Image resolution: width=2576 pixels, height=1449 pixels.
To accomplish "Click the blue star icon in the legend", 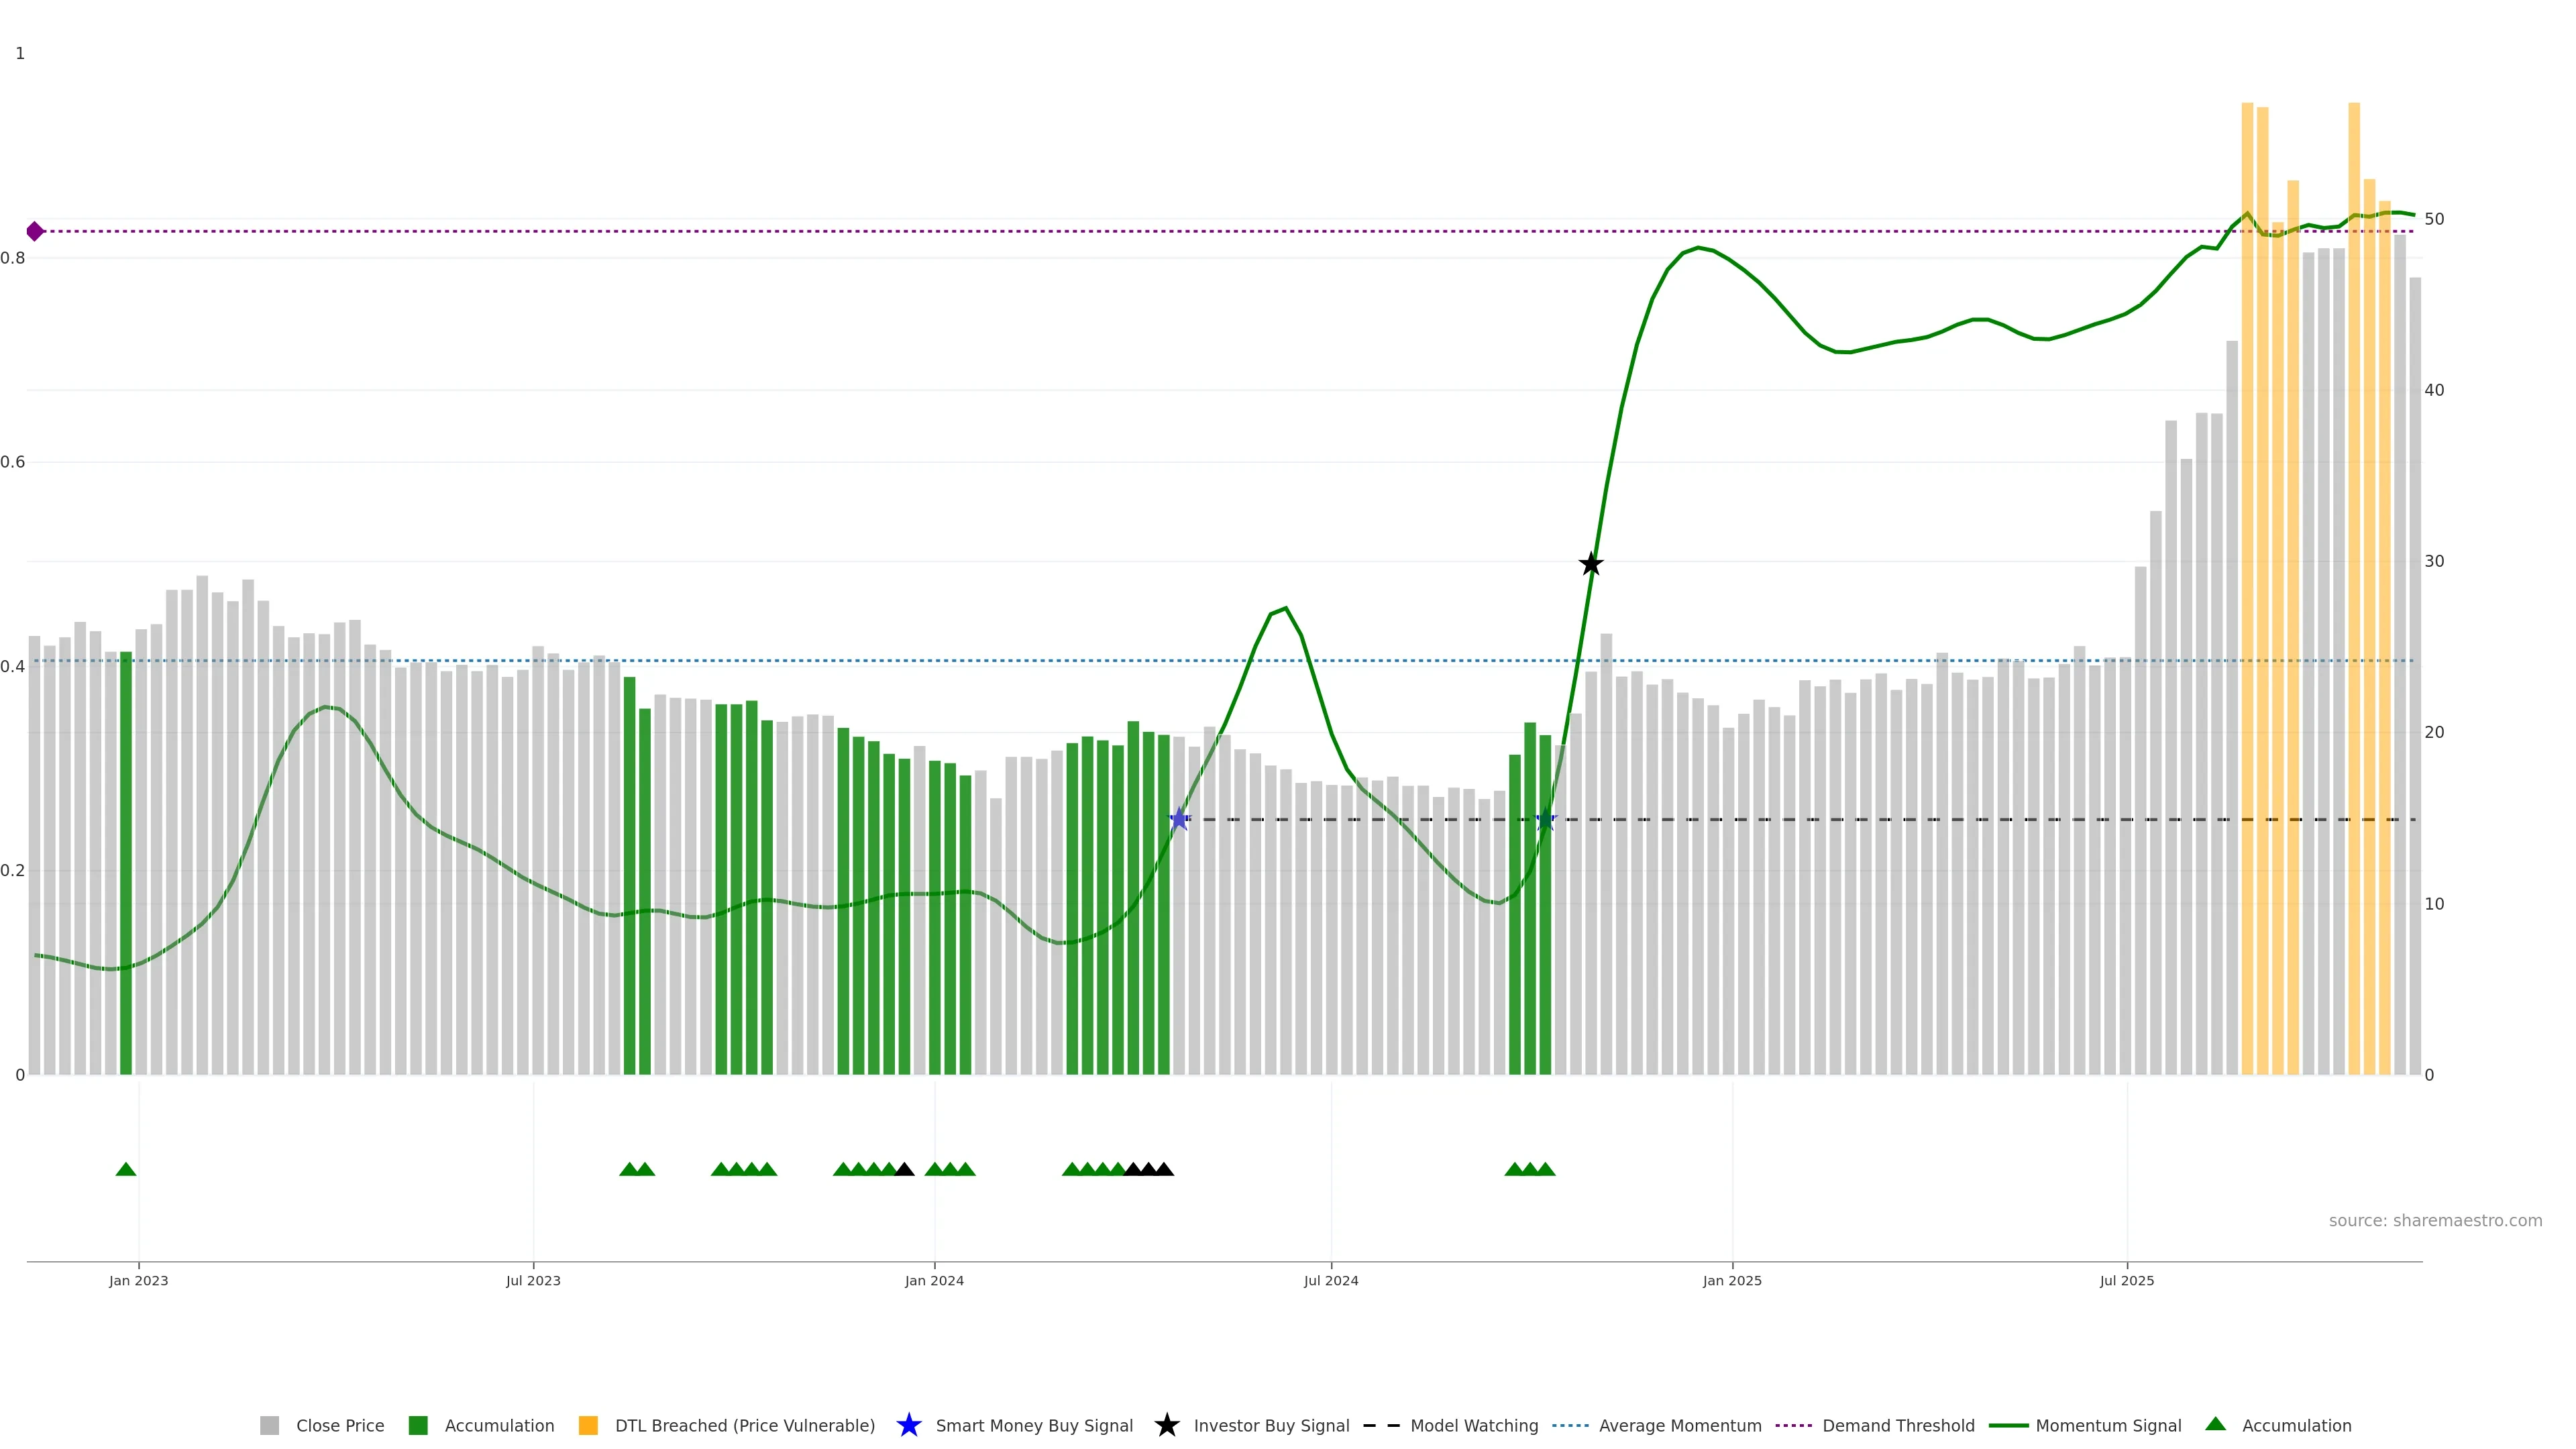I will pos(908,1425).
